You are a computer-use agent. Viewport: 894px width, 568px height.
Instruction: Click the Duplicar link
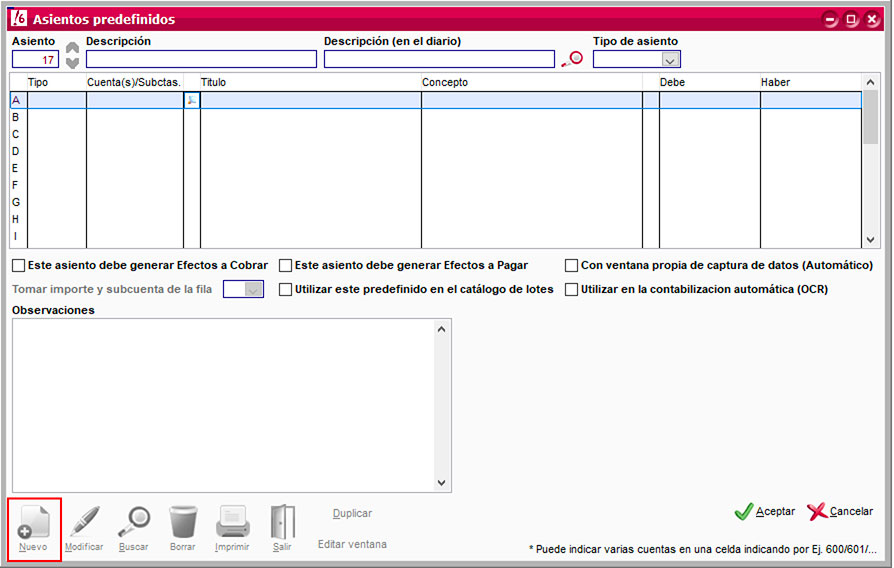click(x=352, y=513)
